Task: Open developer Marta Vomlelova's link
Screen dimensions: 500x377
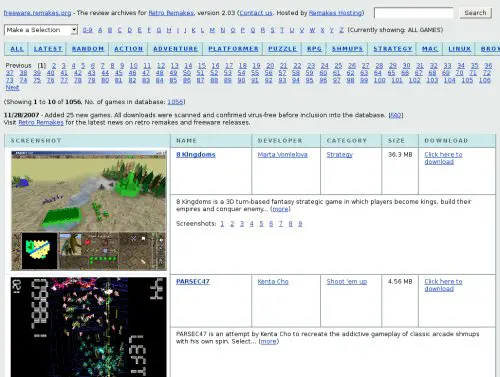Action: (x=282, y=155)
